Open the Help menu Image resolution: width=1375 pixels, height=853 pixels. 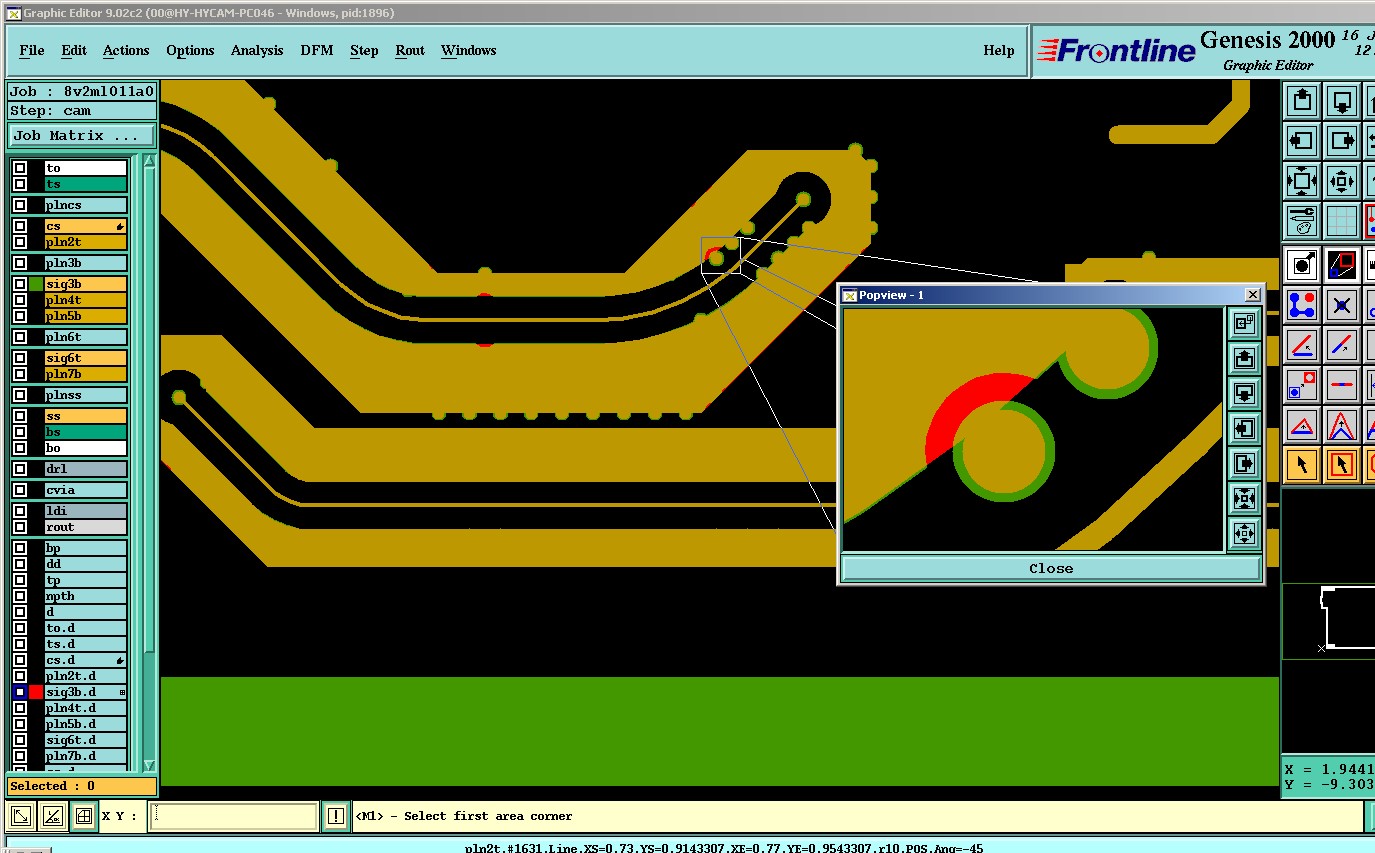999,50
